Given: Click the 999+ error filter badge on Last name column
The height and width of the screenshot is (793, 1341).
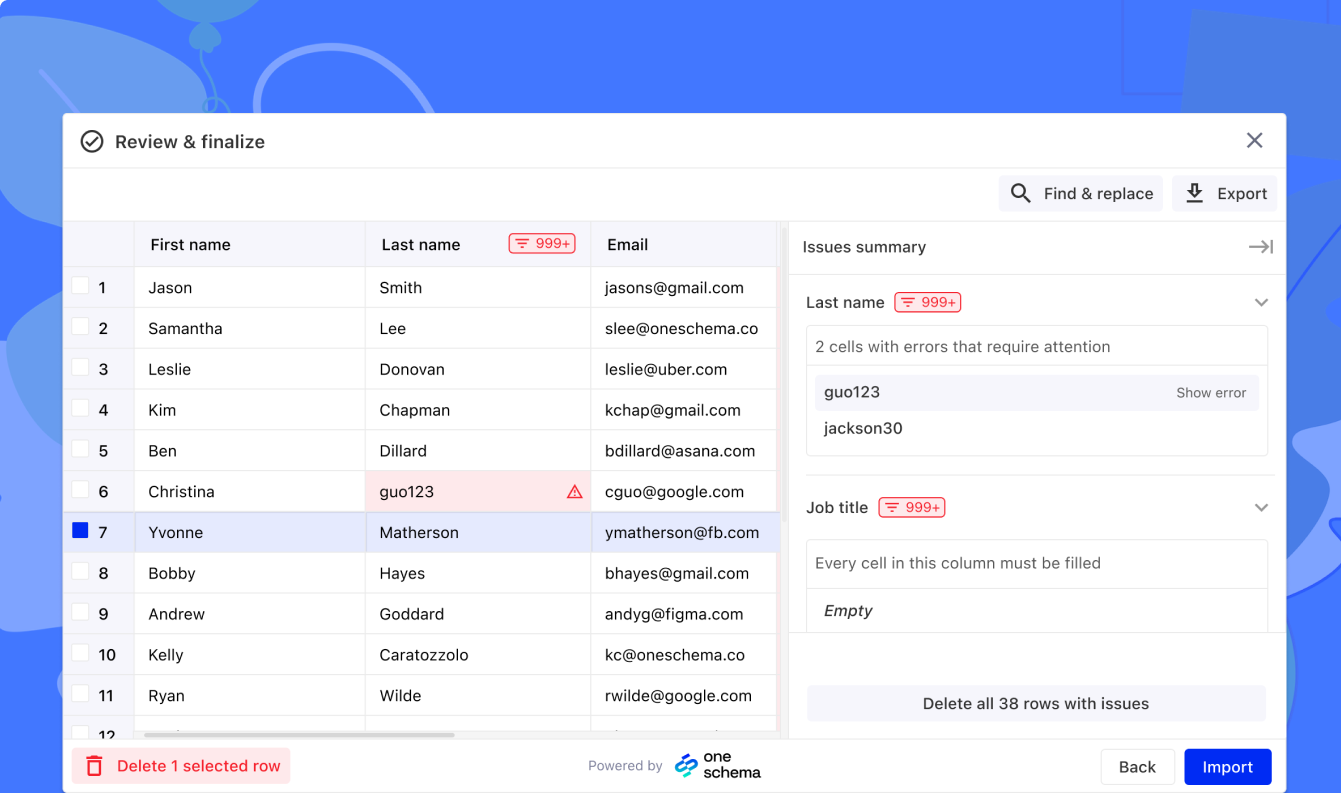Looking at the screenshot, I should [x=541, y=243].
